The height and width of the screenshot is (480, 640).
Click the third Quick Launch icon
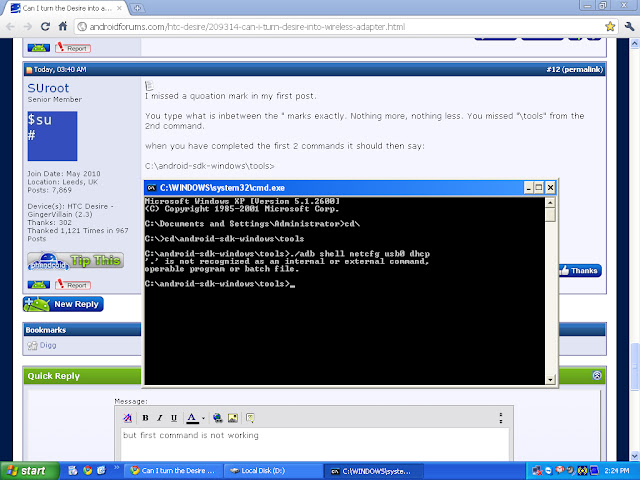pyautogui.click(x=102, y=471)
